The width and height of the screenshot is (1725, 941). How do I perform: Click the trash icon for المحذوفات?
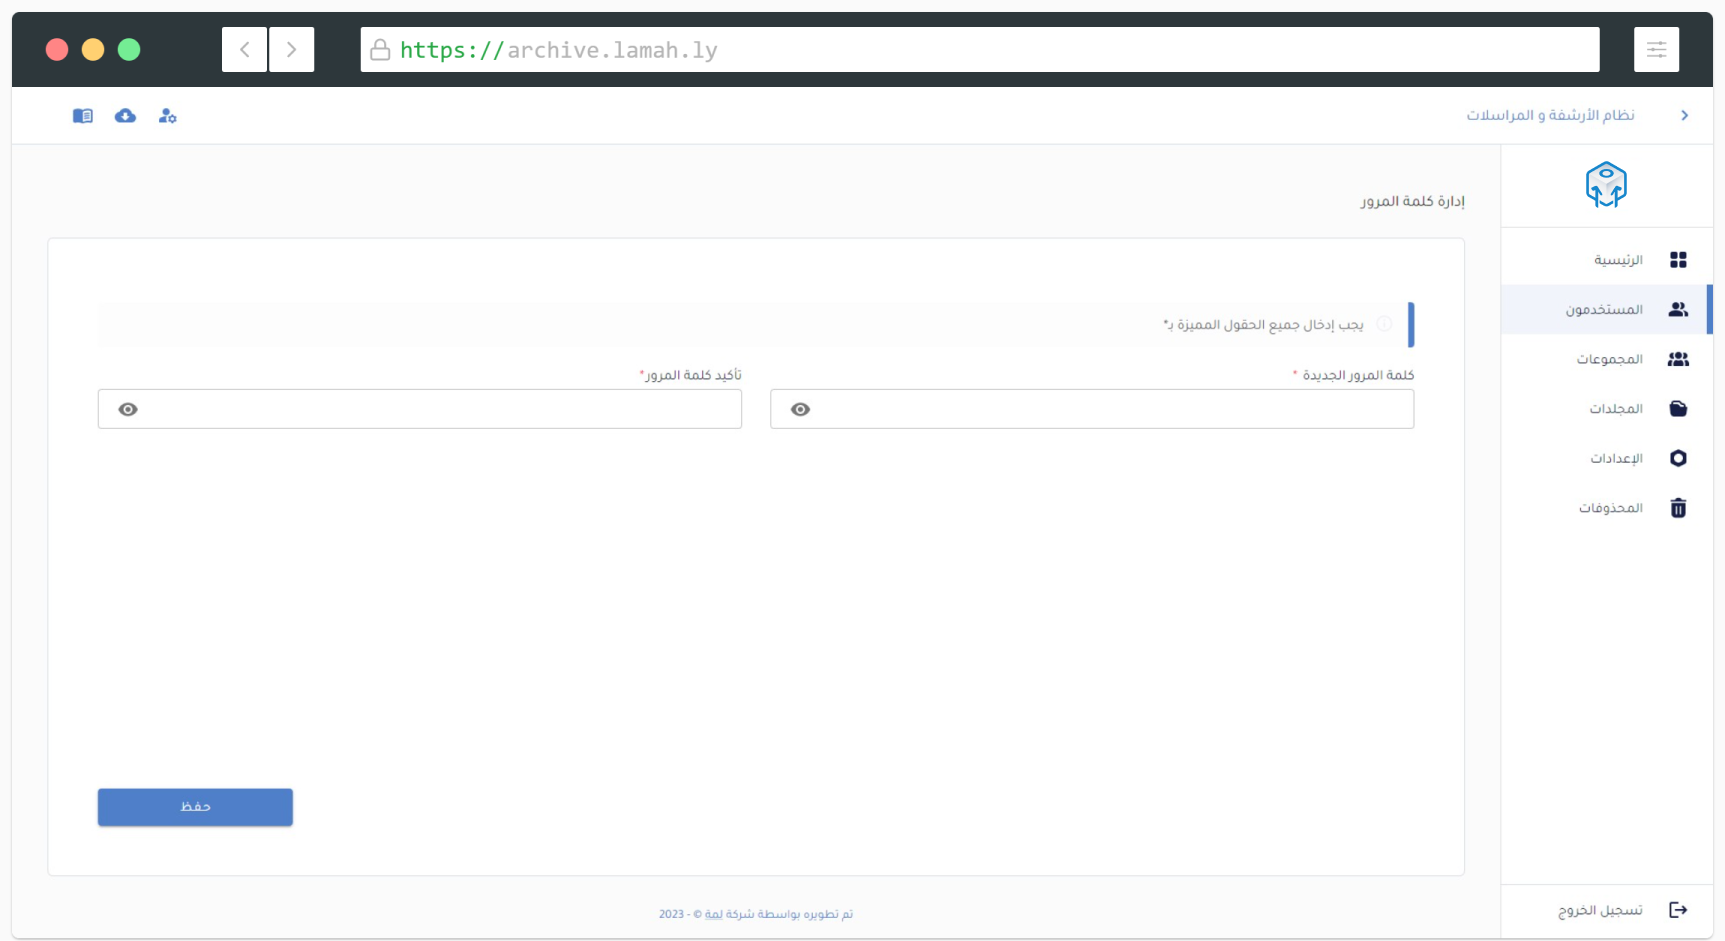tap(1678, 508)
